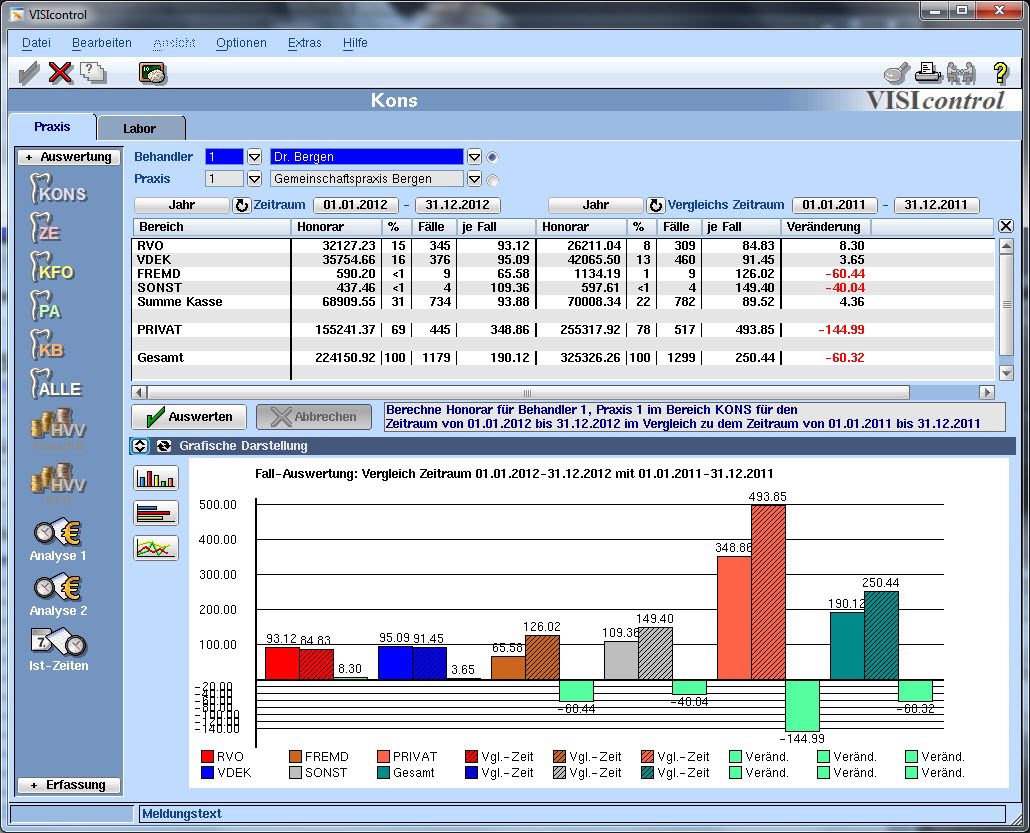The image size is (1030, 833).
Task: Switch chart to vertical bar graph
Action: 155,478
